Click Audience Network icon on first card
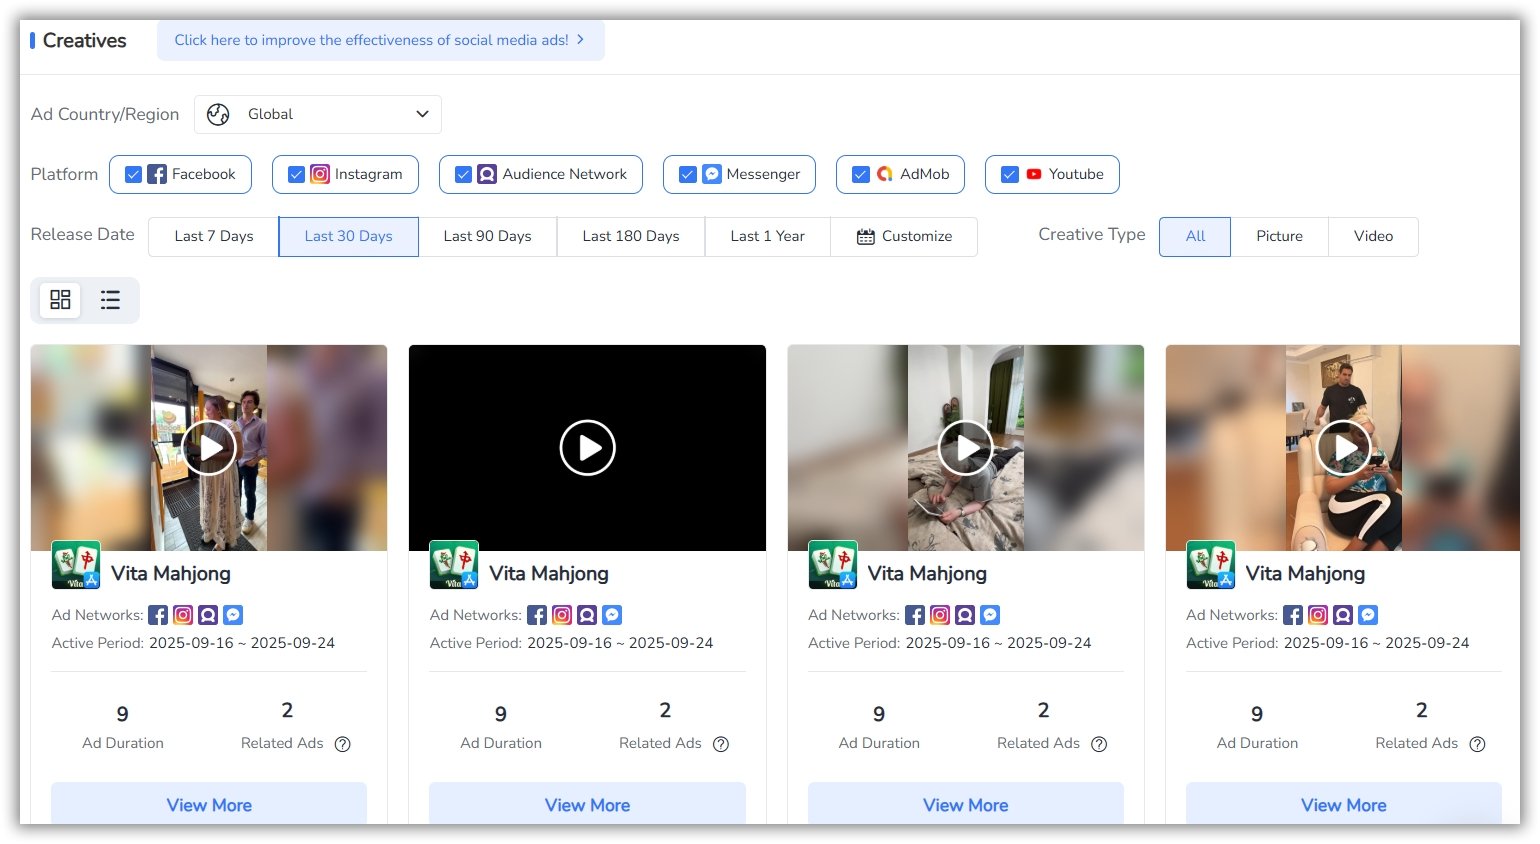 click(208, 615)
